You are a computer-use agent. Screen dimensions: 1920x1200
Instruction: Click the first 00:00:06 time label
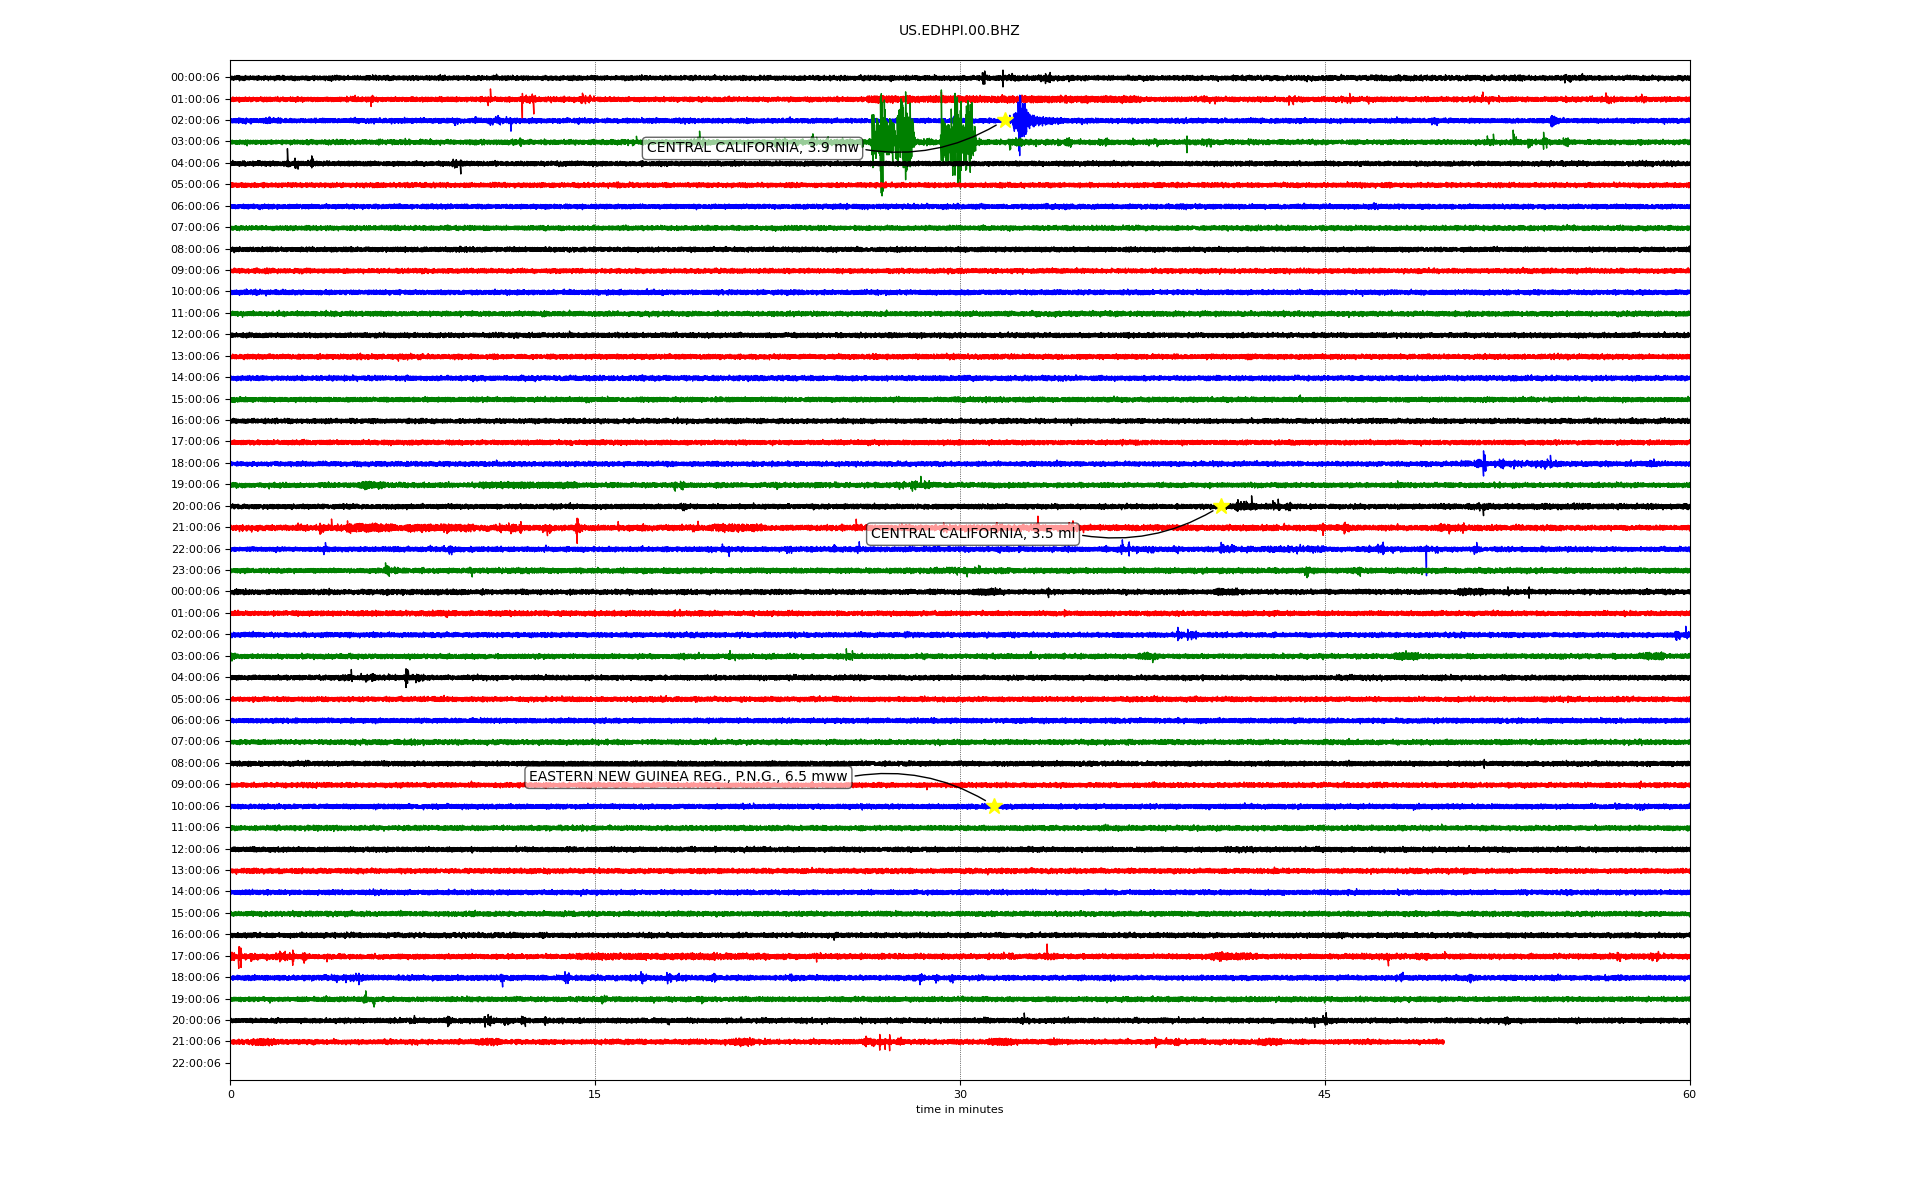(x=195, y=78)
